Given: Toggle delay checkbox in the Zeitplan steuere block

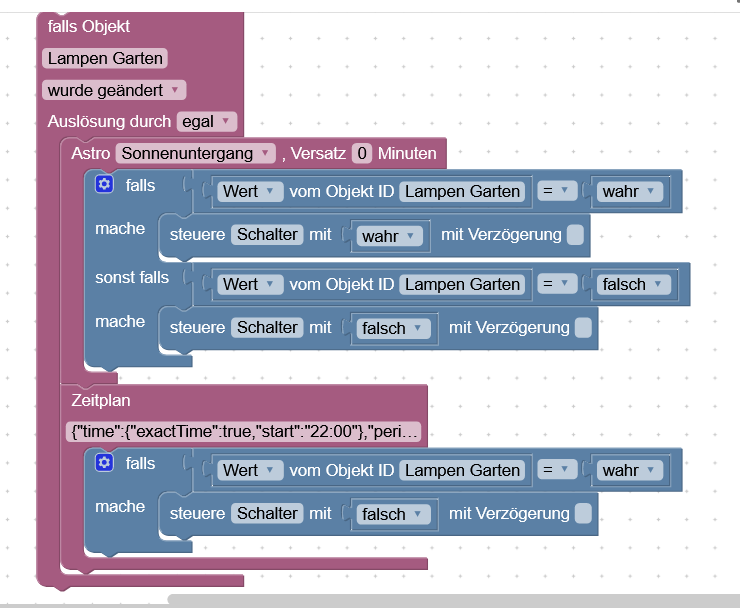Looking at the screenshot, I should tap(583, 514).
